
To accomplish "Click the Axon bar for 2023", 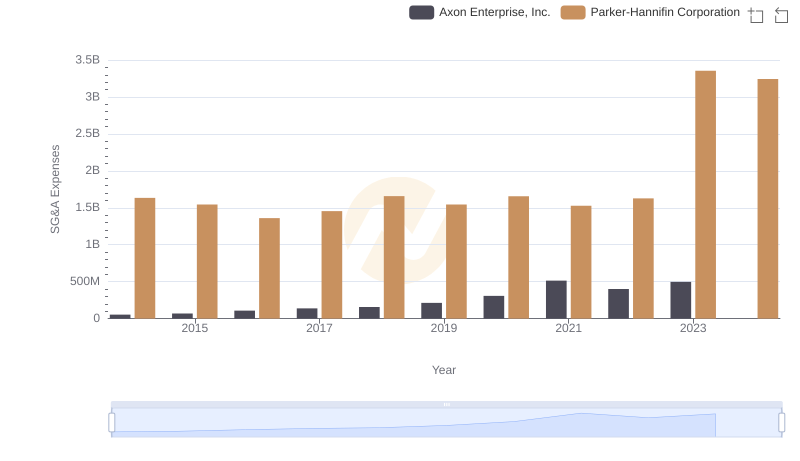I will (681, 300).
